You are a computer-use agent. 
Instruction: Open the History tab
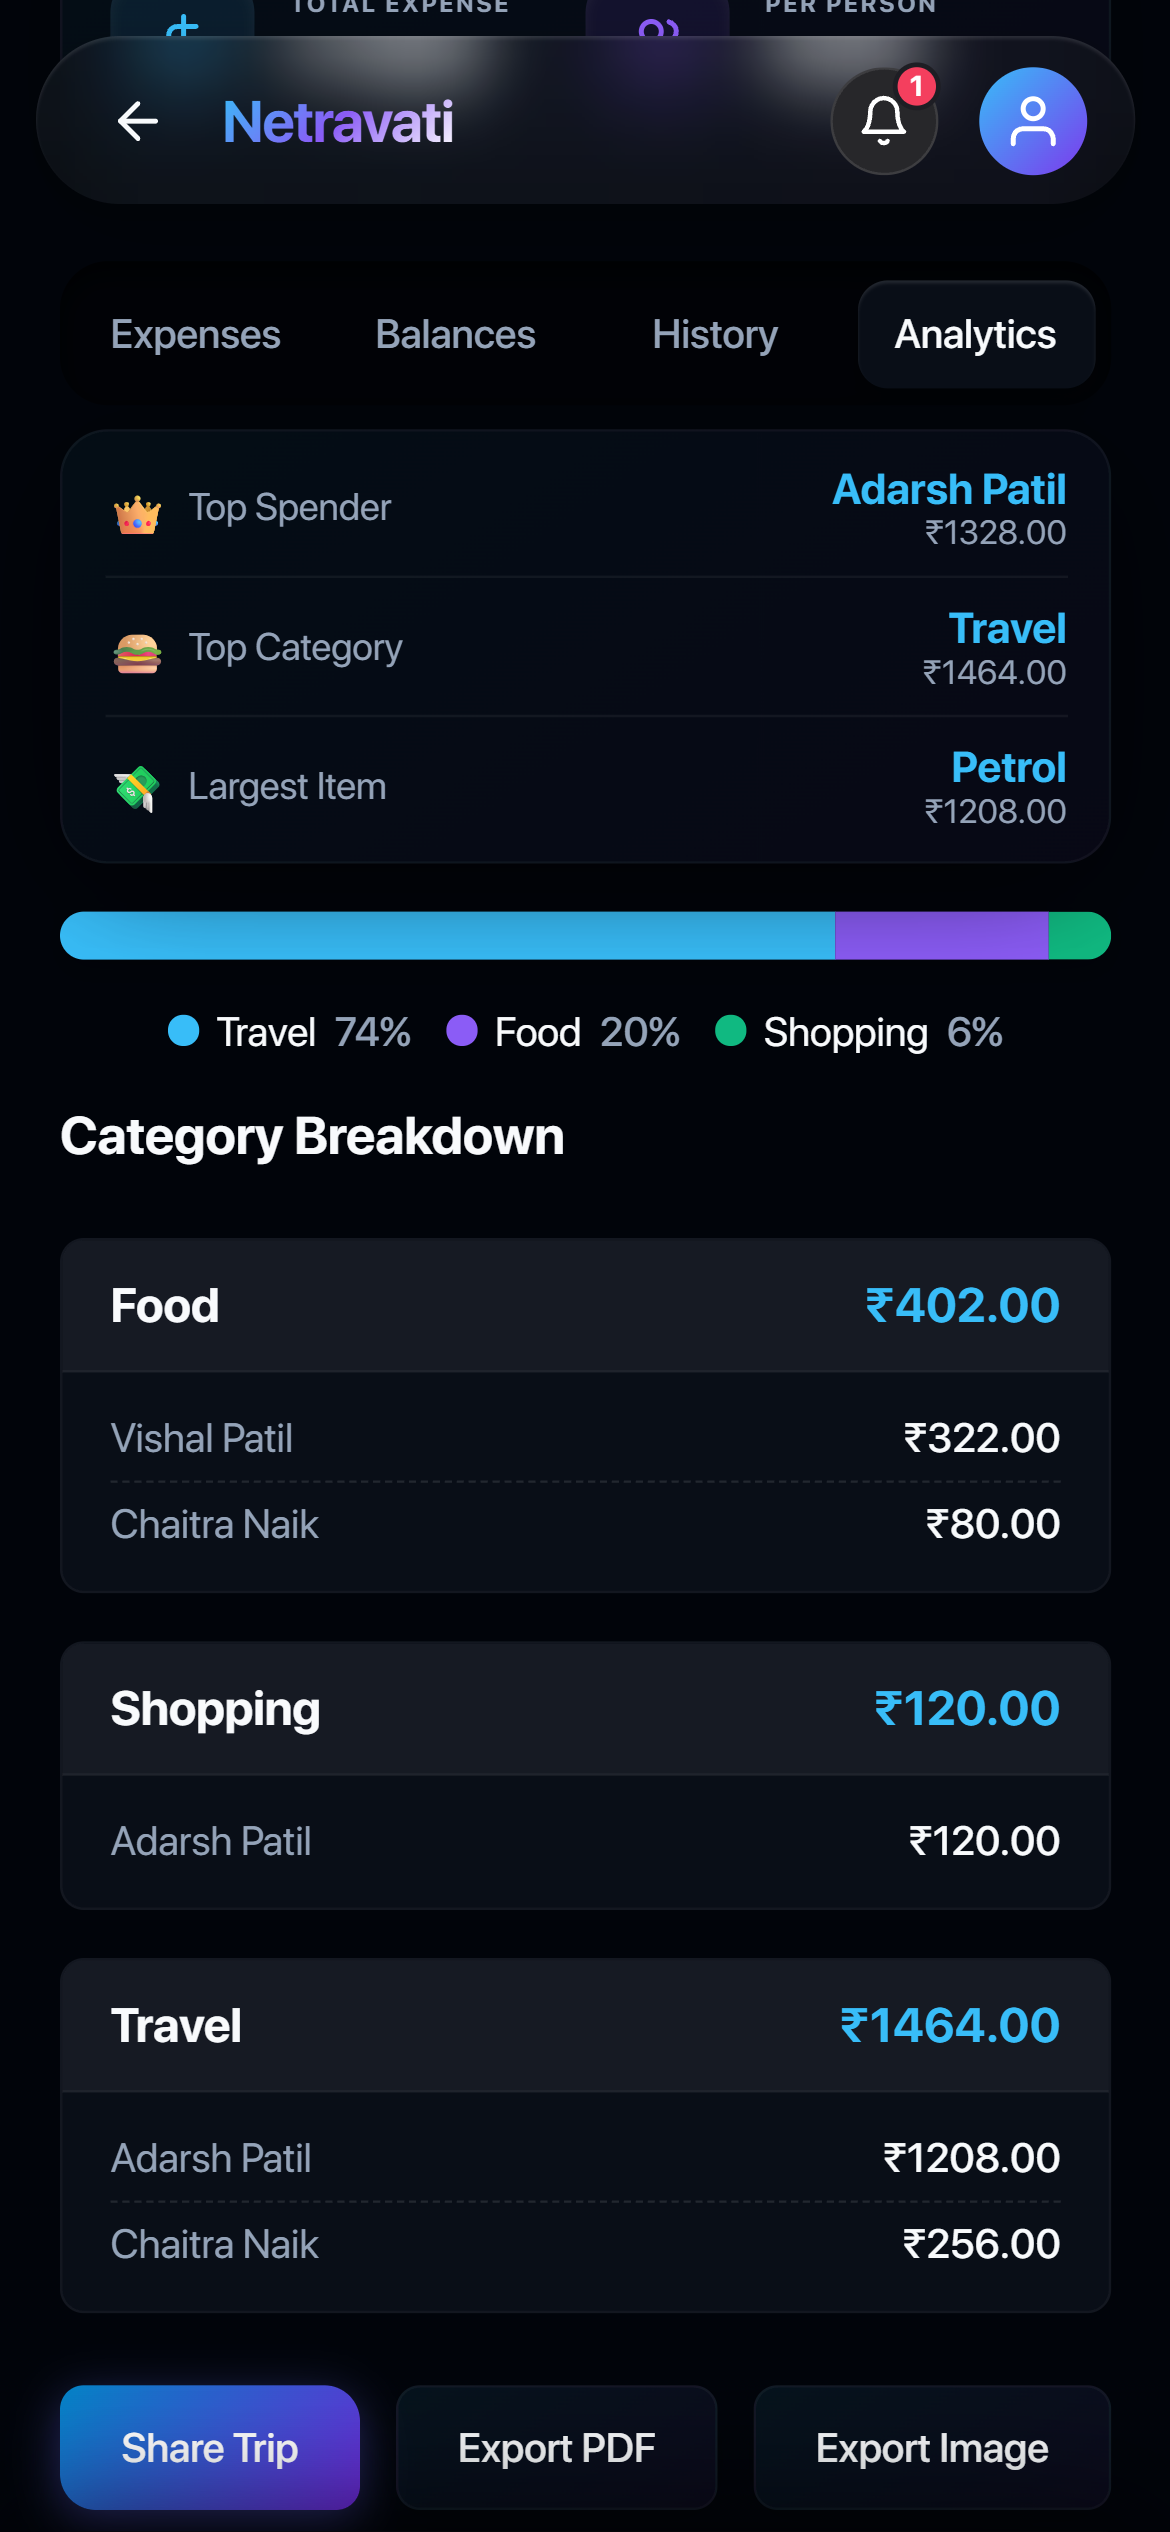pos(715,334)
